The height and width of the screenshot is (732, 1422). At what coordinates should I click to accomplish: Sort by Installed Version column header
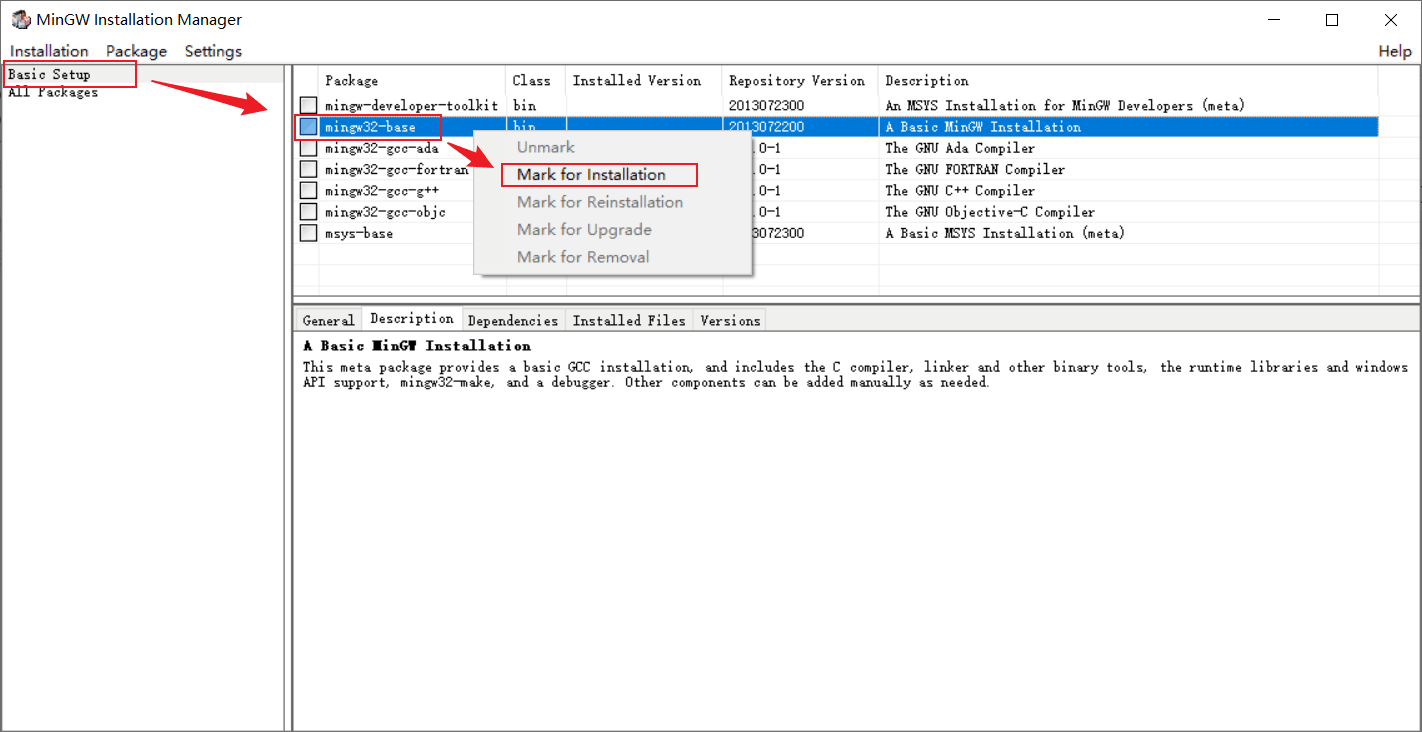[x=644, y=80]
